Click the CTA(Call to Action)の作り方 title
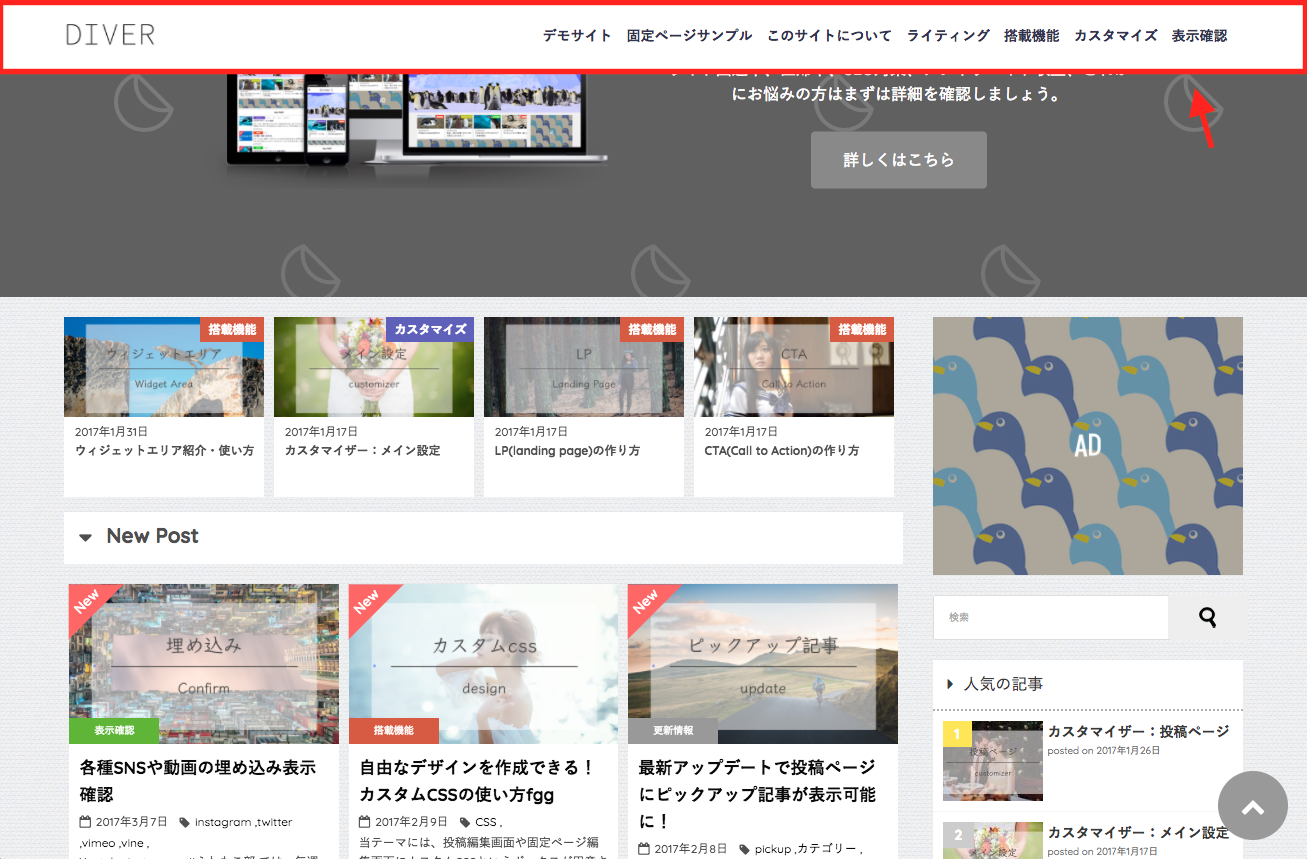Viewport: 1307px width, 859px height. 781,451
